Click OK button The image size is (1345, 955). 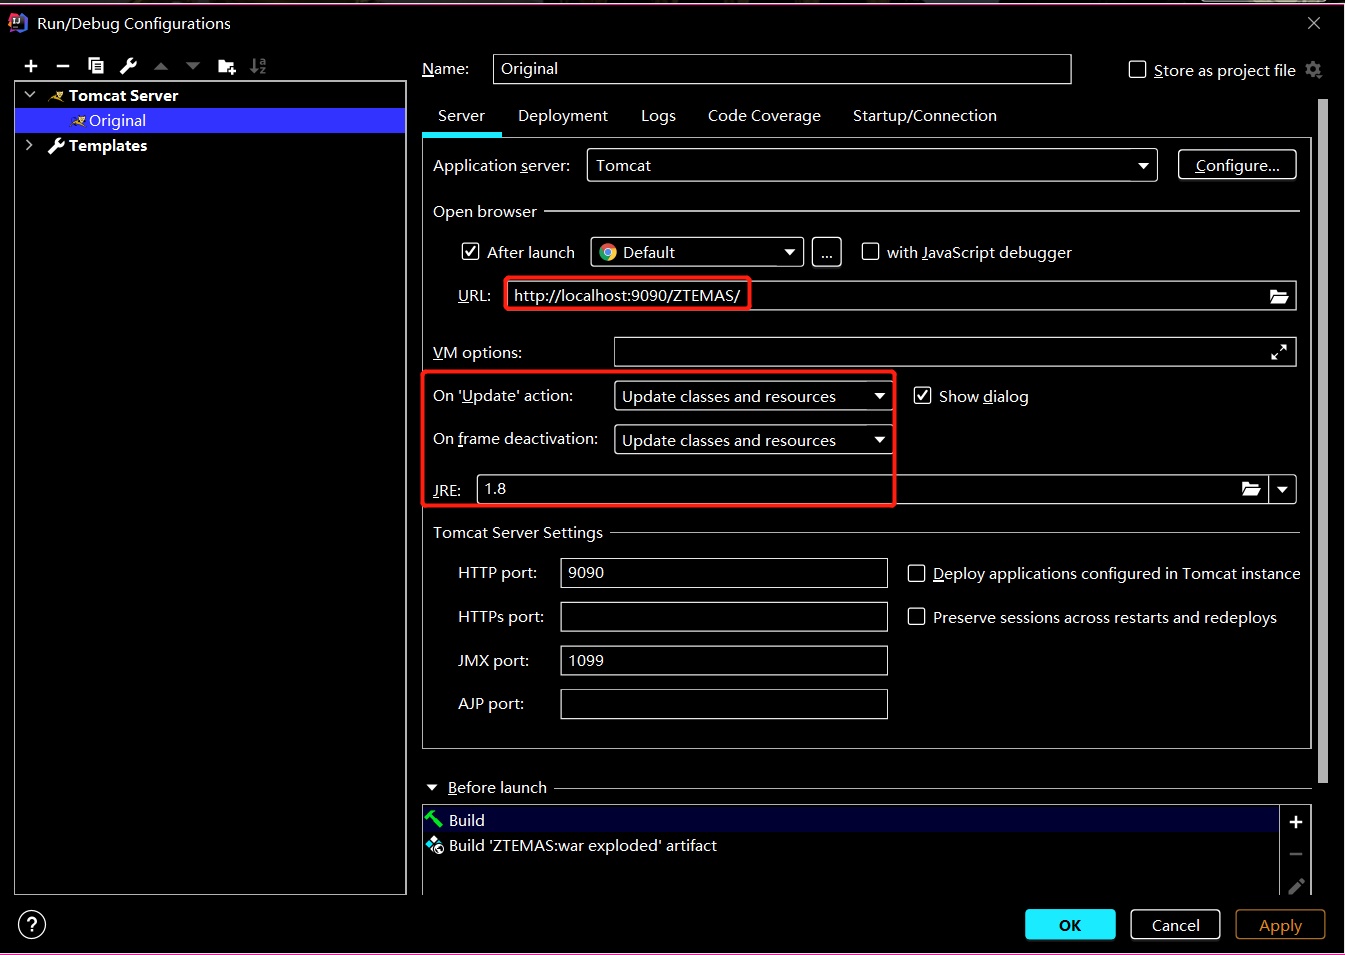[x=1070, y=925]
